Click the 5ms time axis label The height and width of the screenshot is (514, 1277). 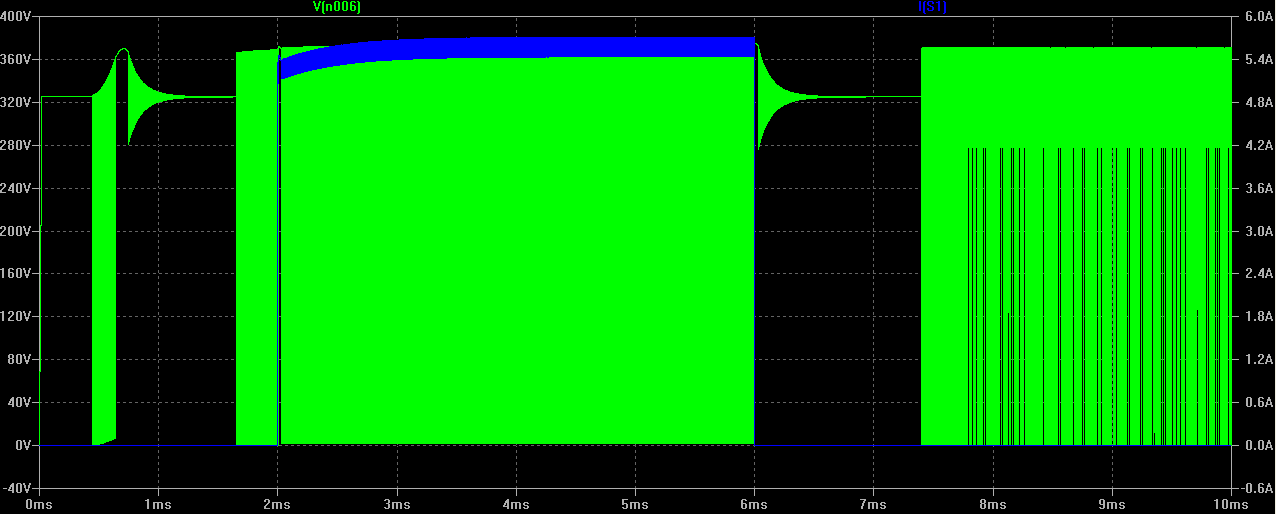click(x=635, y=504)
